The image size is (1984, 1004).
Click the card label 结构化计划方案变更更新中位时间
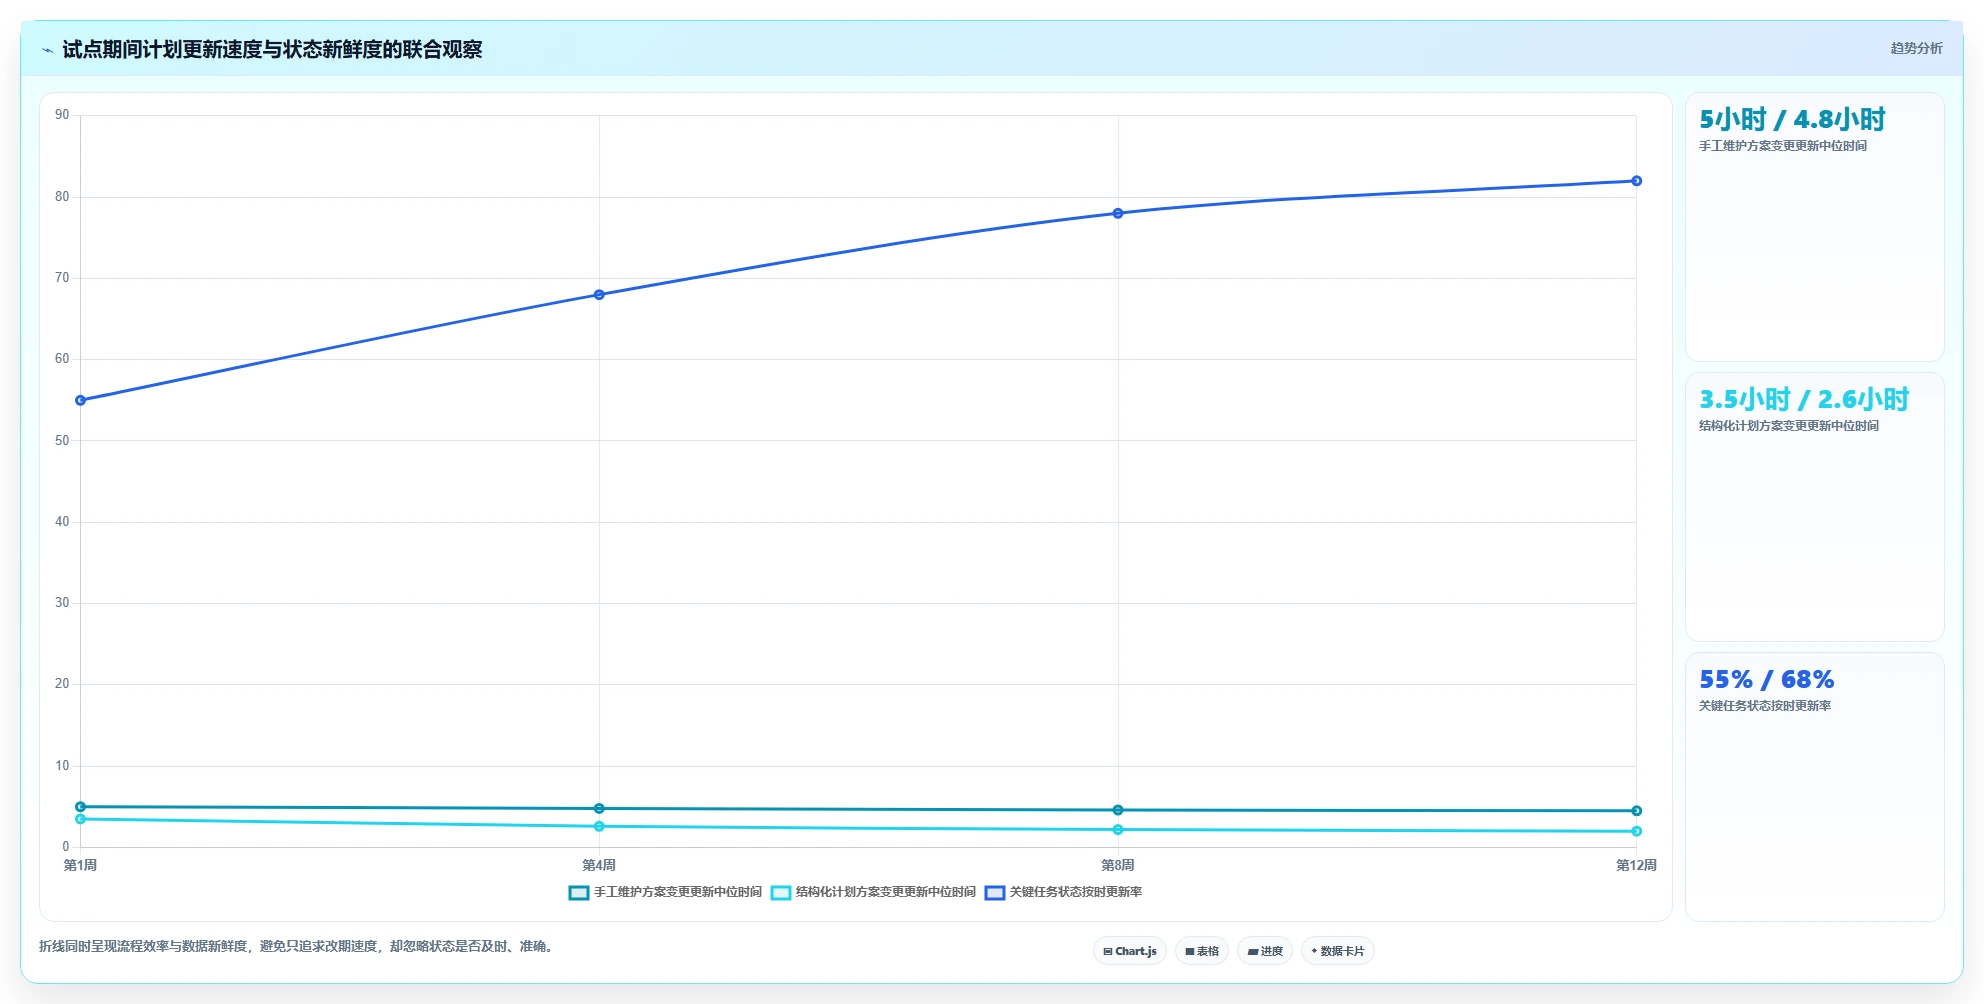1789,426
